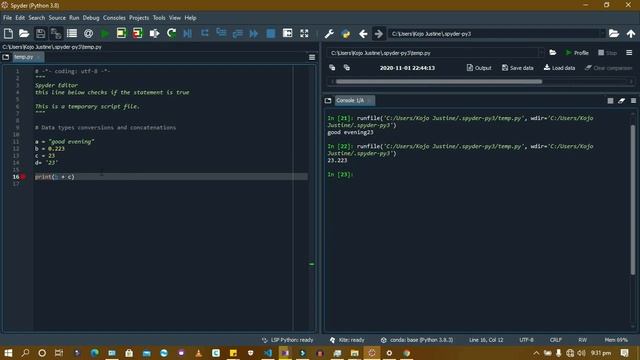
Task: Open the profiler file path dropdown
Action: pos(541,53)
